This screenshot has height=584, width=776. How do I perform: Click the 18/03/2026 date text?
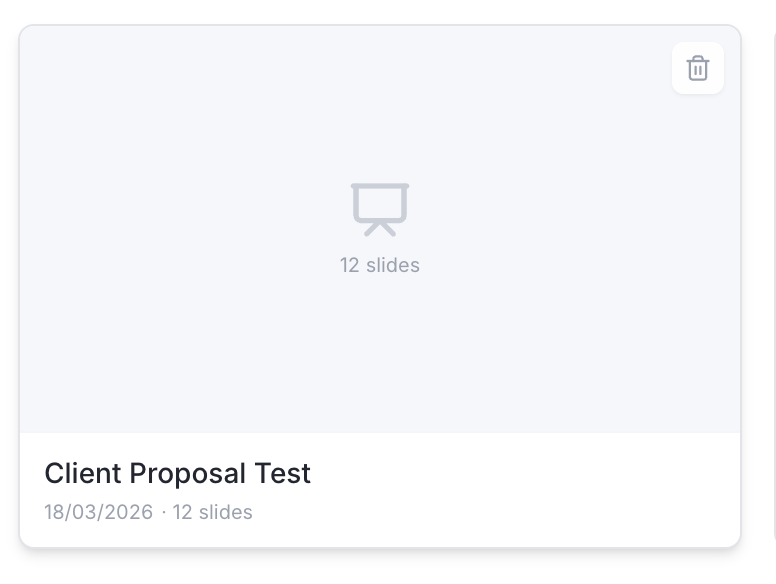coord(98,513)
